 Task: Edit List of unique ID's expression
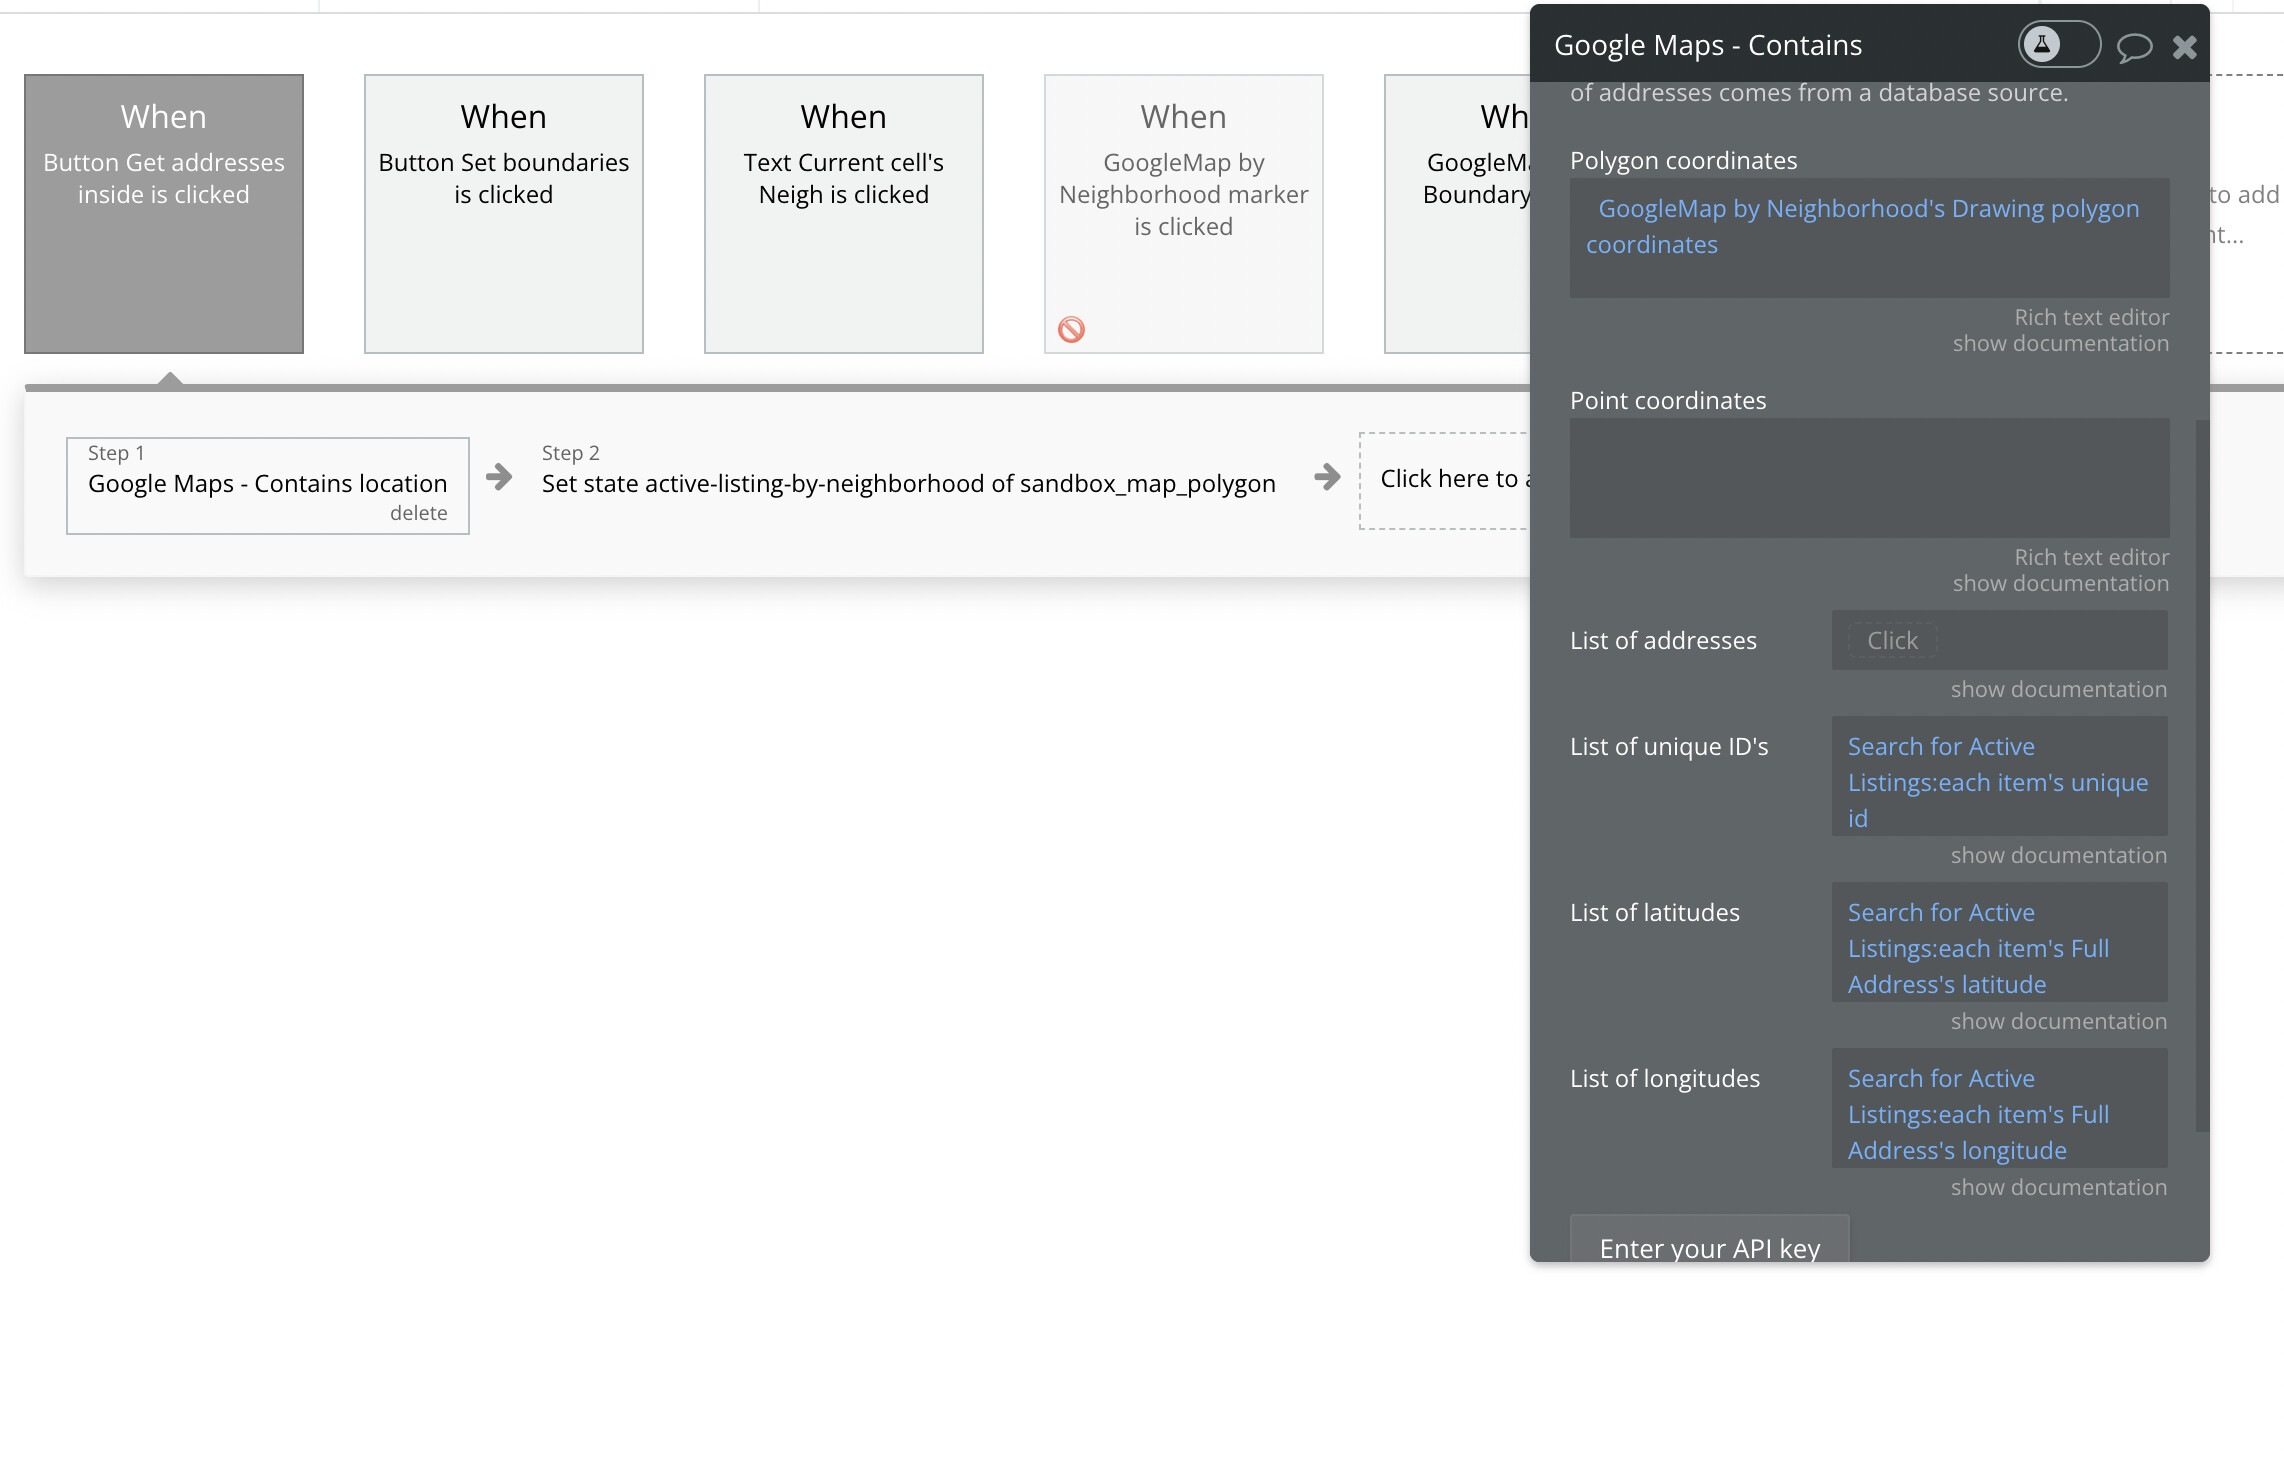coord(1998,782)
